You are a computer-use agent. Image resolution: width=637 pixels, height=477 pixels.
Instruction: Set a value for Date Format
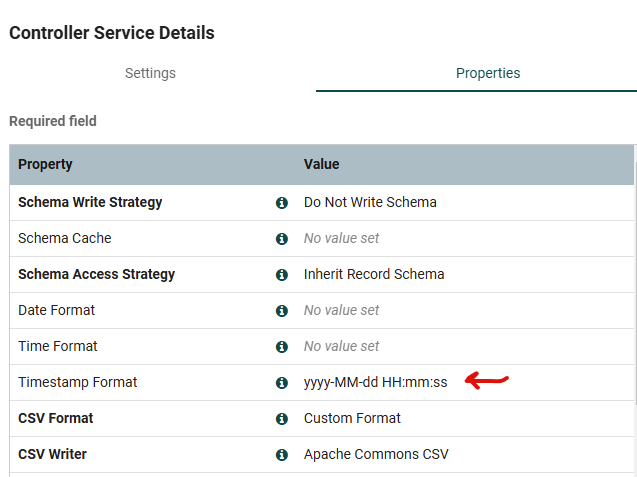[342, 311]
